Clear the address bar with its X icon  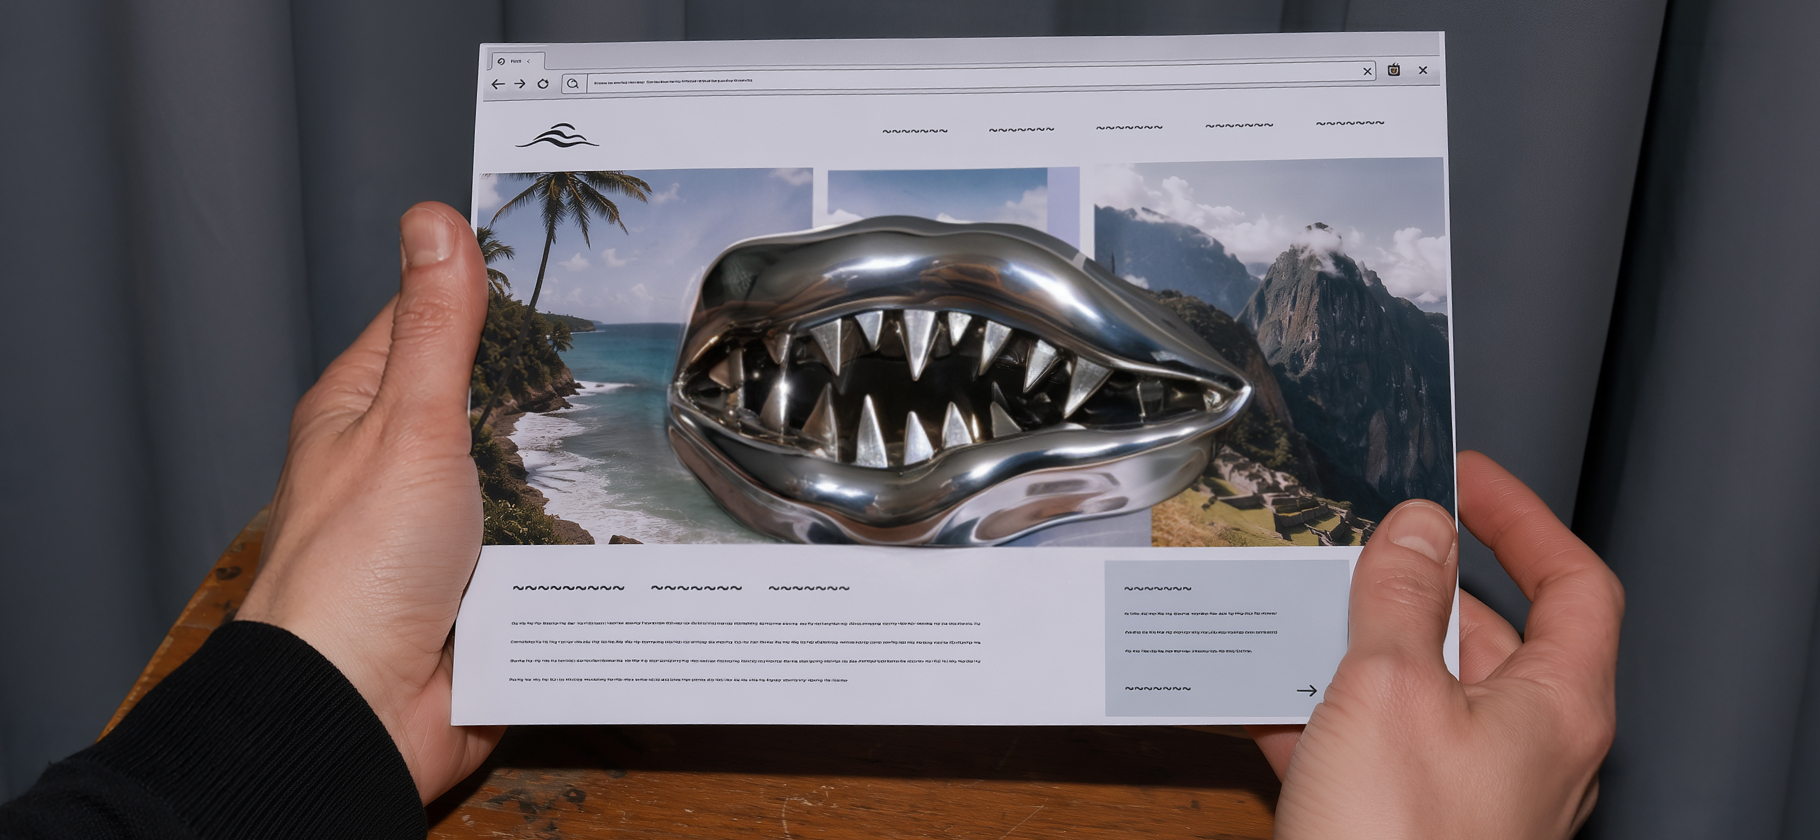pos(1367,71)
